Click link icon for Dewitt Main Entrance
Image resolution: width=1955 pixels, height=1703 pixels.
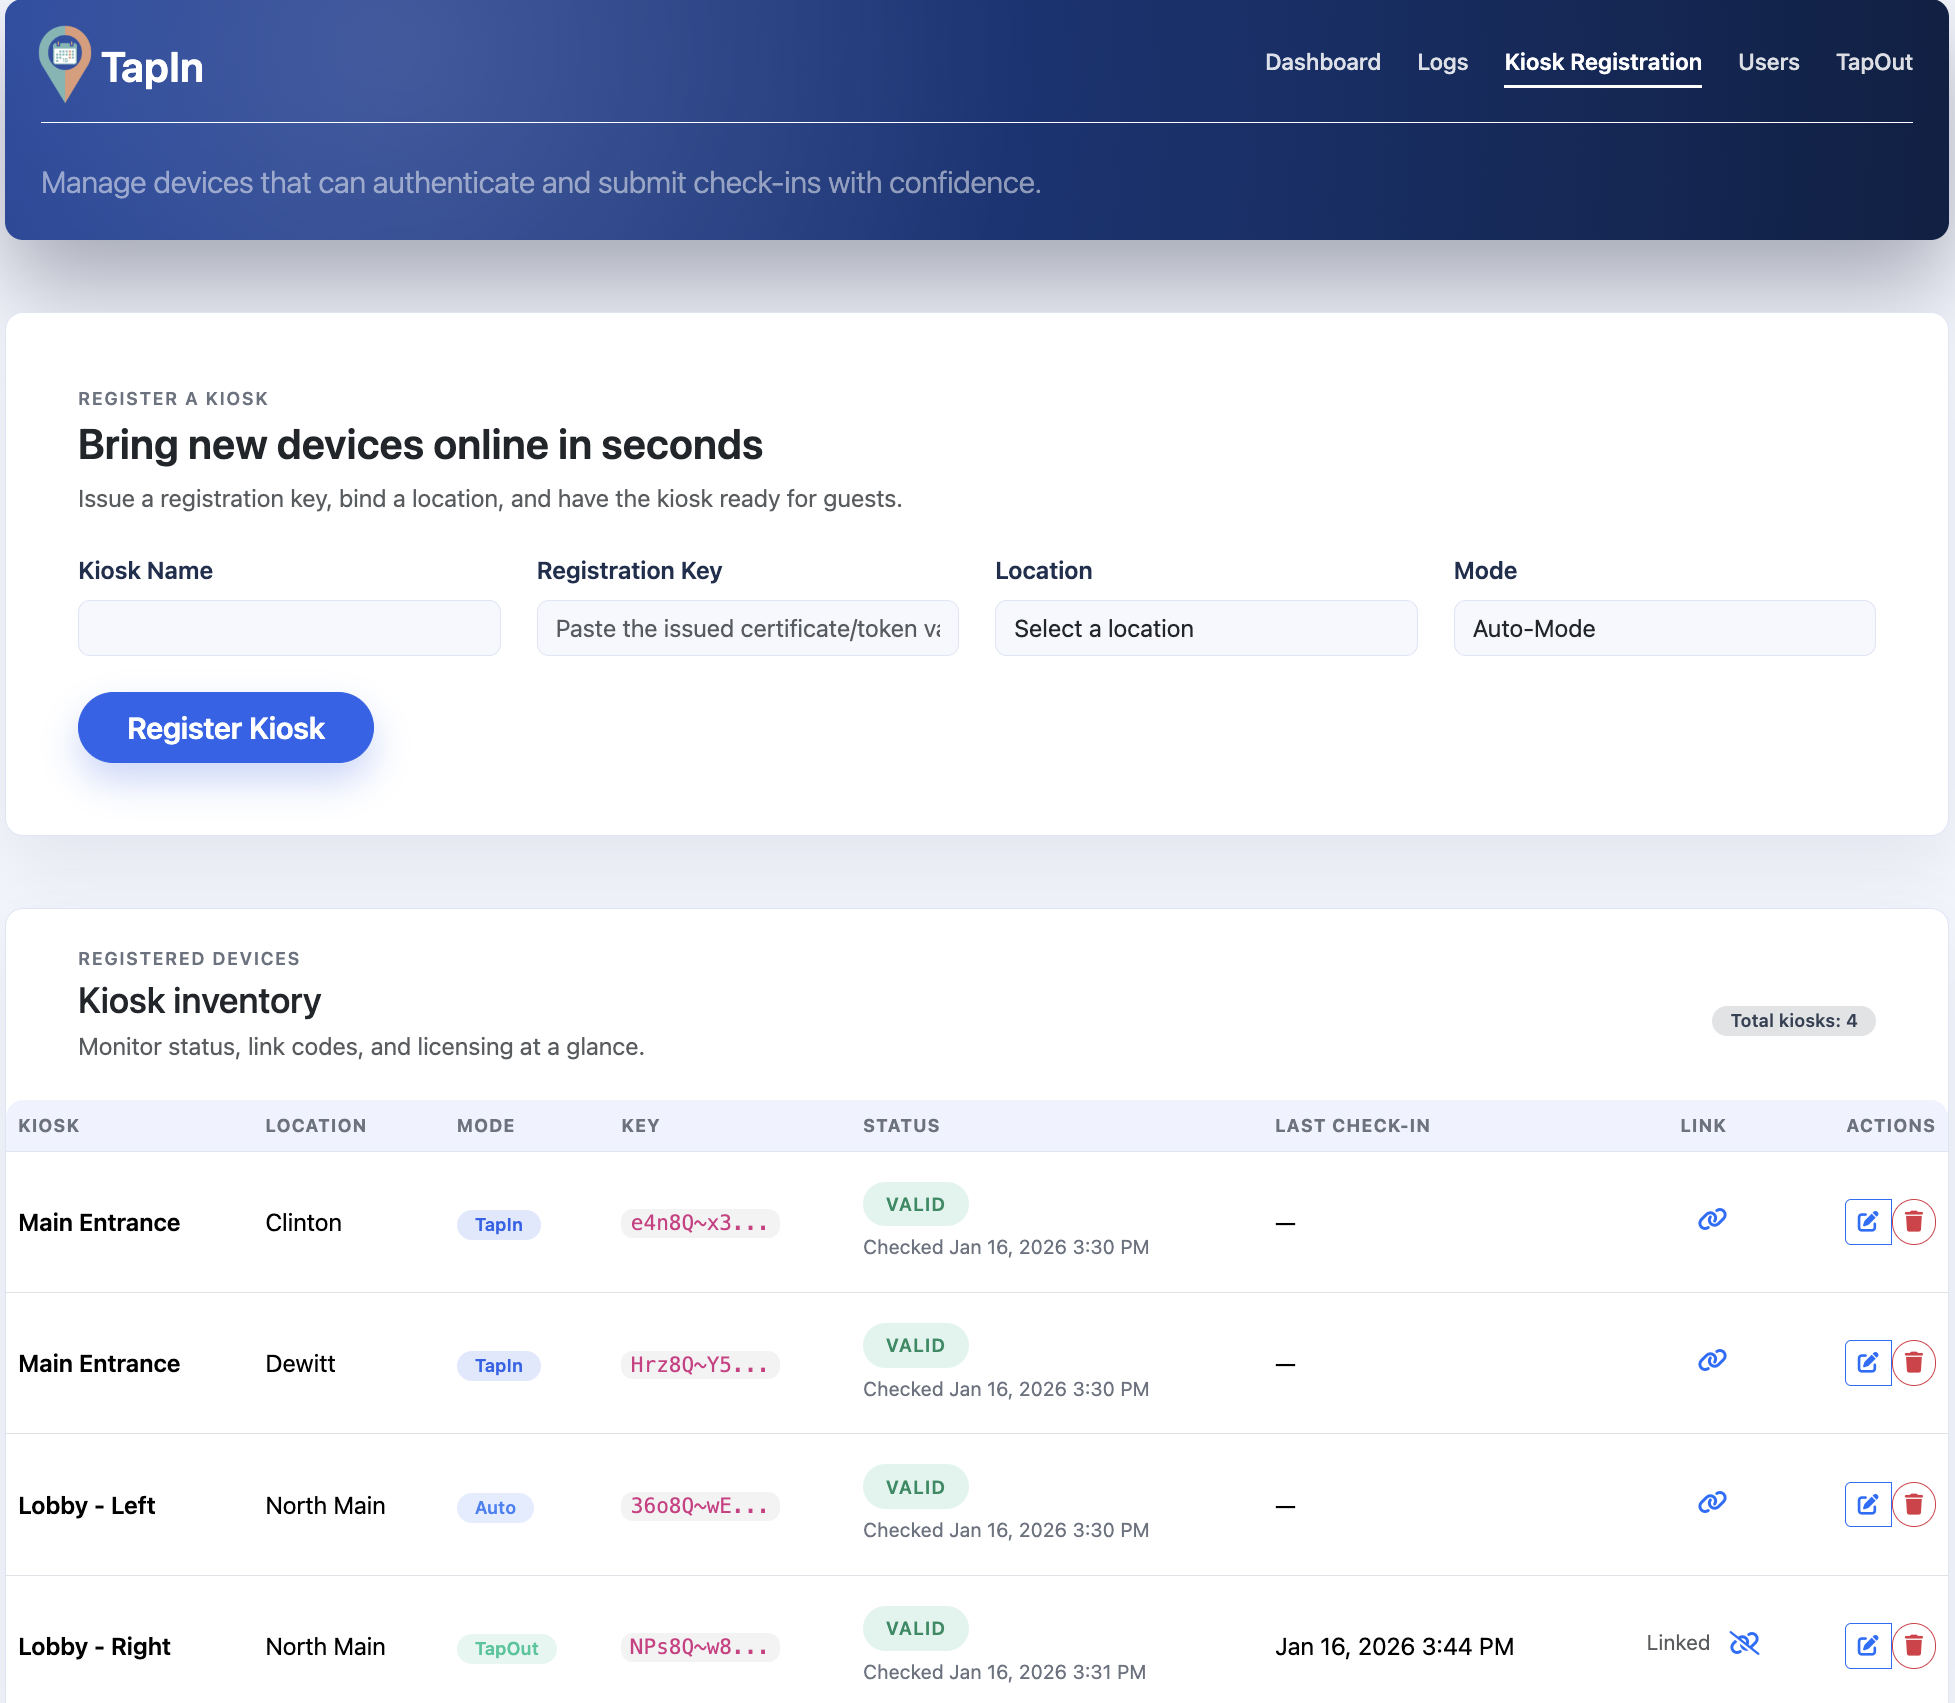tap(1712, 1360)
